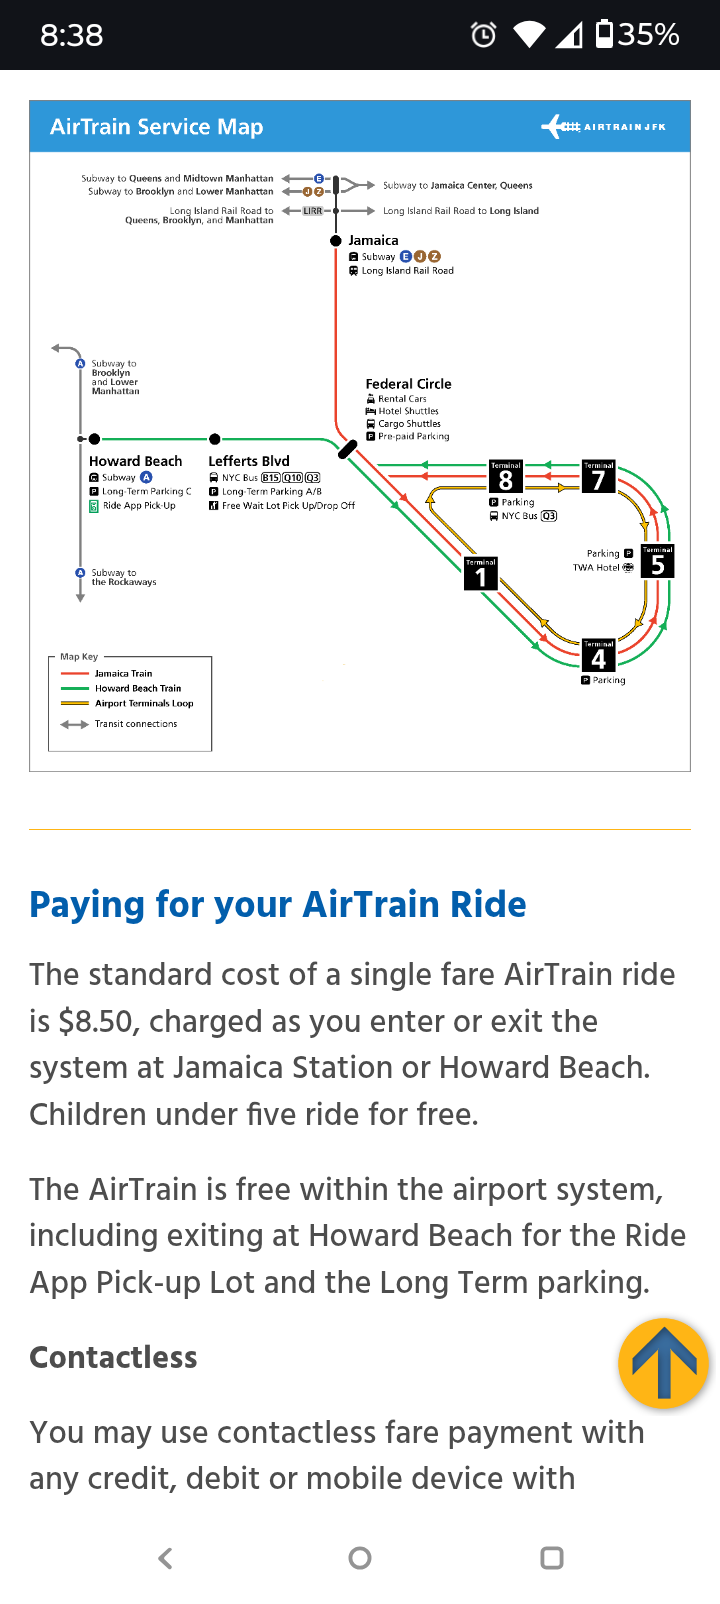The width and height of the screenshot is (720, 1604).
Task: Tap the Howard Beach station label
Action: click(135, 461)
